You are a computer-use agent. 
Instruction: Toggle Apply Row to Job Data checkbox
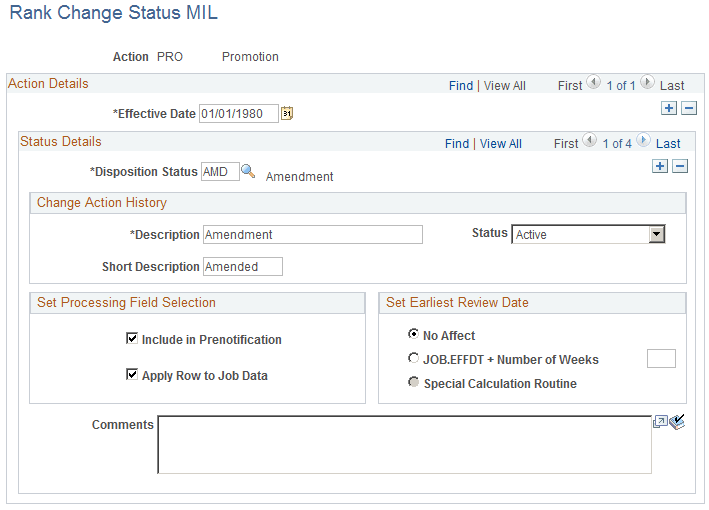(x=132, y=375)
